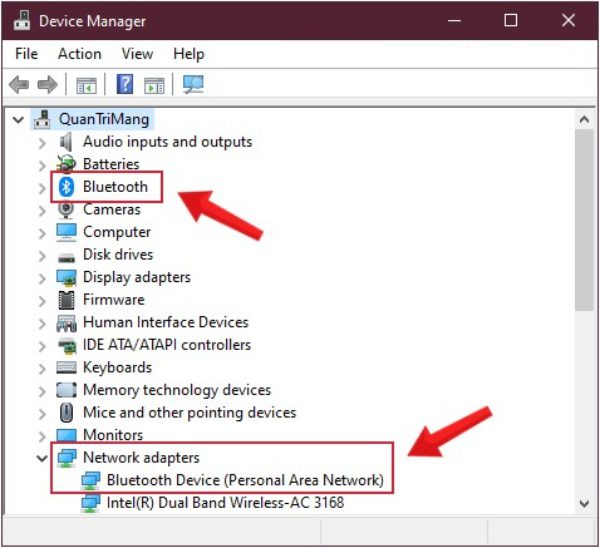Expand the Display adapters node
The image size is (600, 548).
(42, 278)
